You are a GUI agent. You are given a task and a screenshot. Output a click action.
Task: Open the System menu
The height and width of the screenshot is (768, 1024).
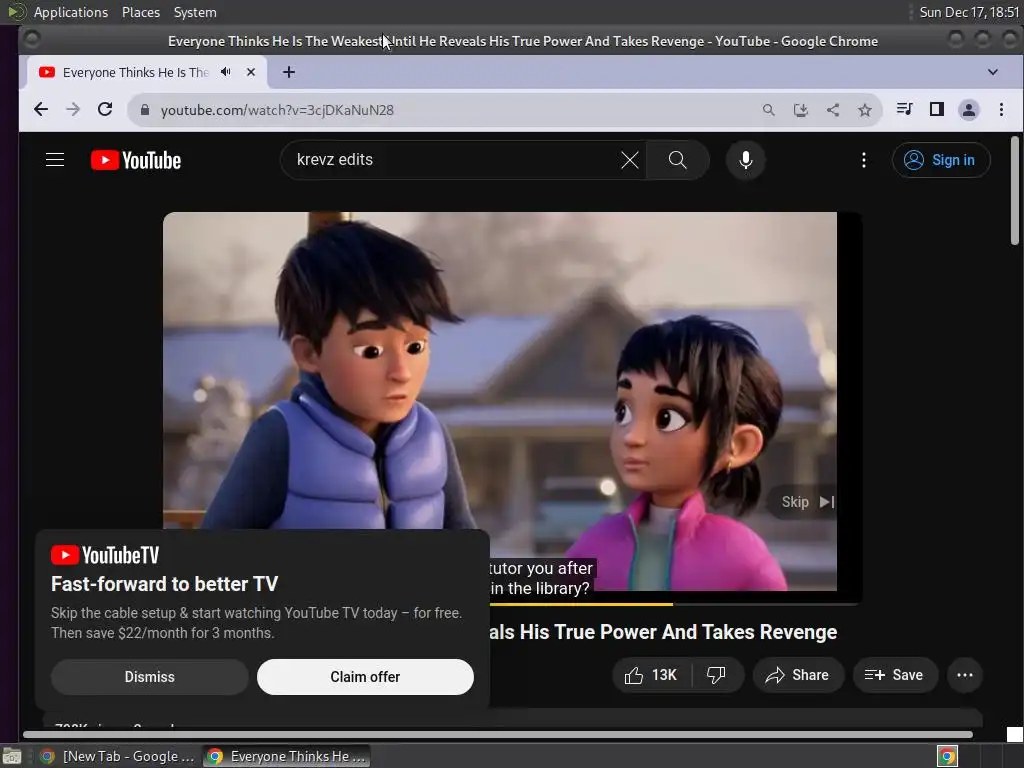tap(195, 12)
